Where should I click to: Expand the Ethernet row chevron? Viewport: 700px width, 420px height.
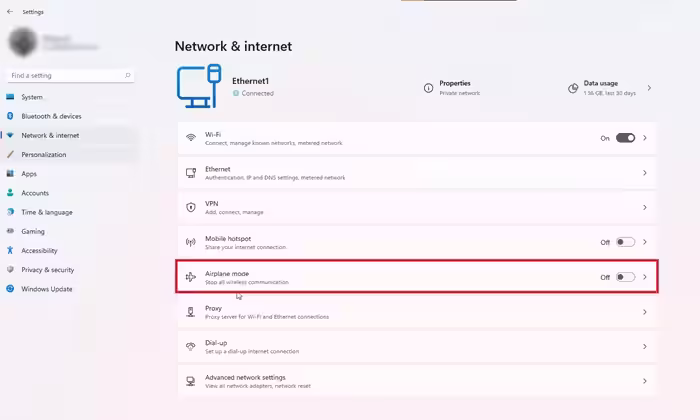(645, 173)
